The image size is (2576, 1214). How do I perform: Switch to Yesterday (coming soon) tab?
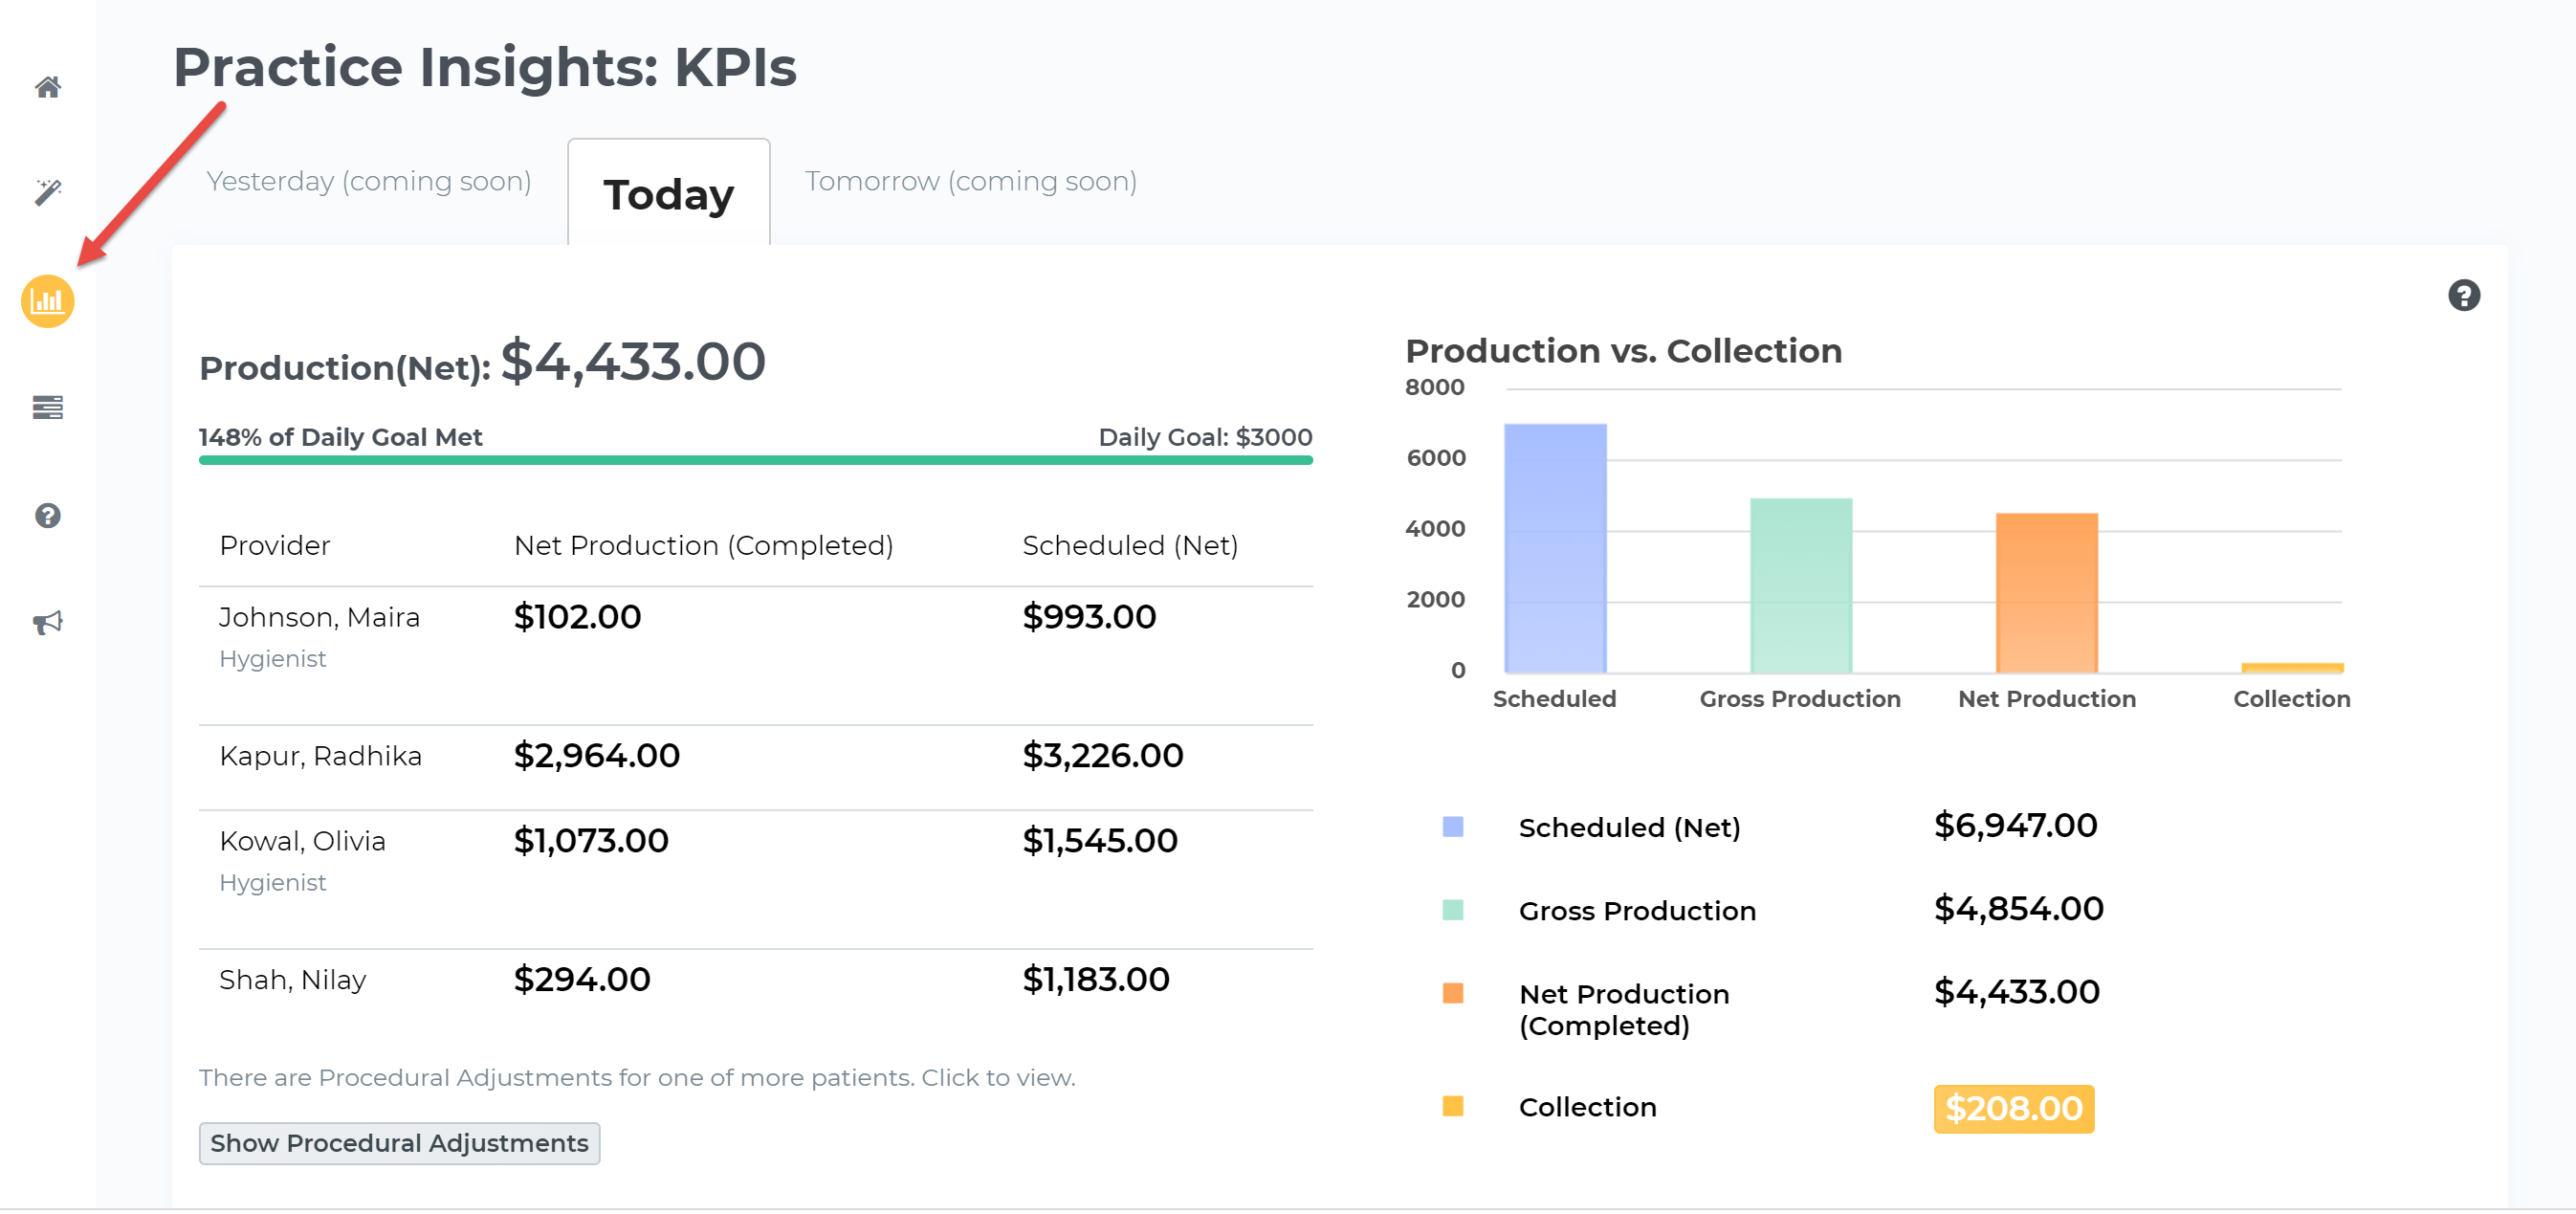point(368,182)
